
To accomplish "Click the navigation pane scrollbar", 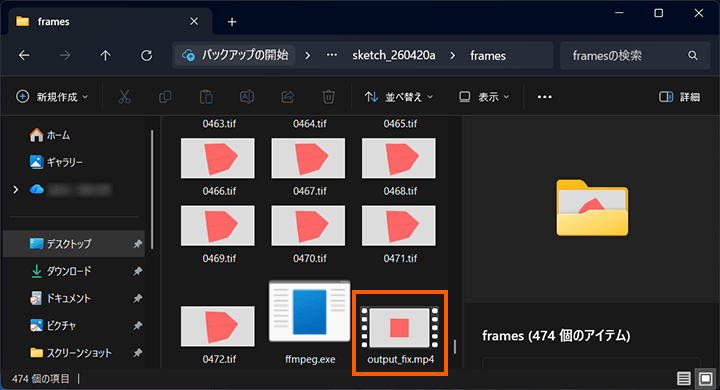I will click(152, 189).
